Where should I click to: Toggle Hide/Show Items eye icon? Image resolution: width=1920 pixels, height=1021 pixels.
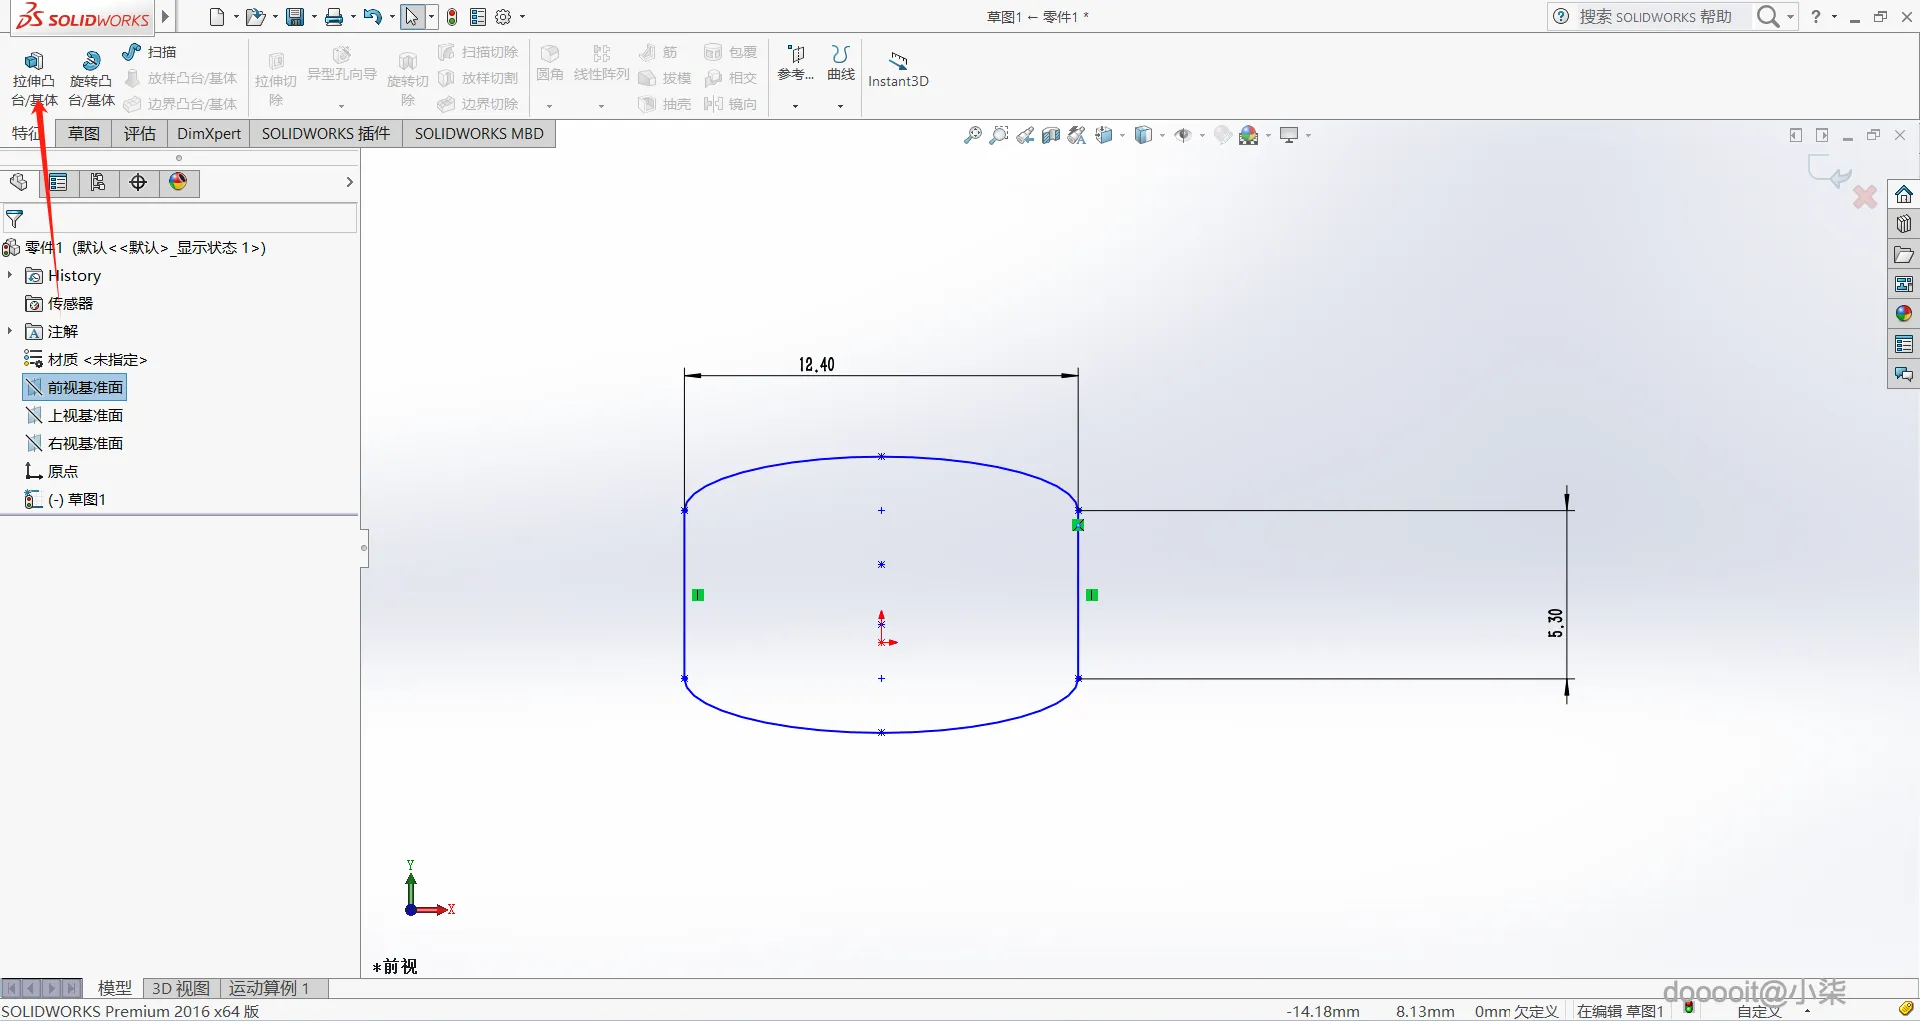pyautogui.click(x=1183, y=135)
